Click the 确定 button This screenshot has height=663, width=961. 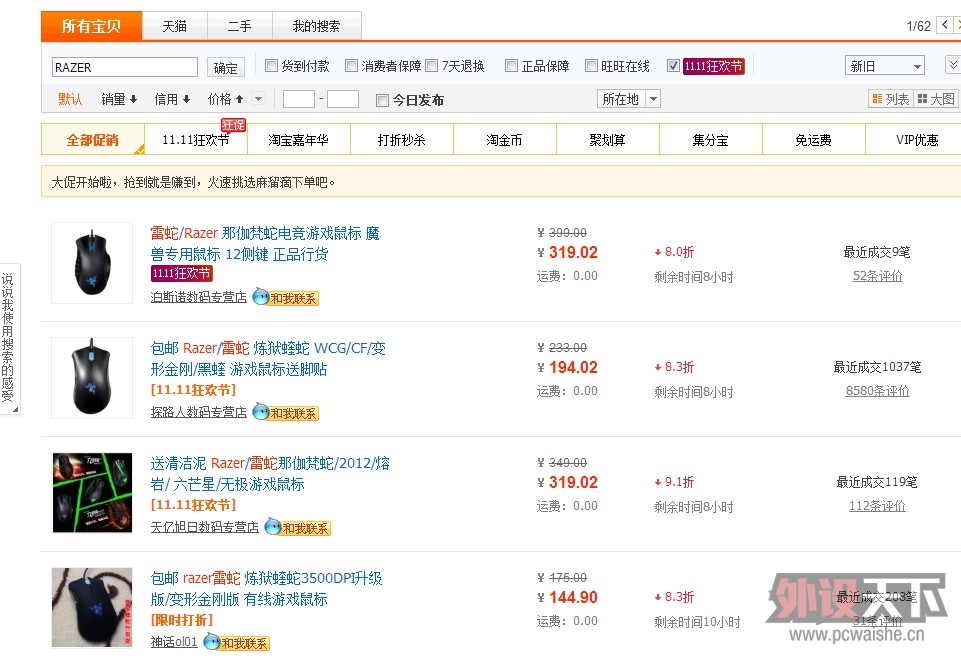pos(226,67)
